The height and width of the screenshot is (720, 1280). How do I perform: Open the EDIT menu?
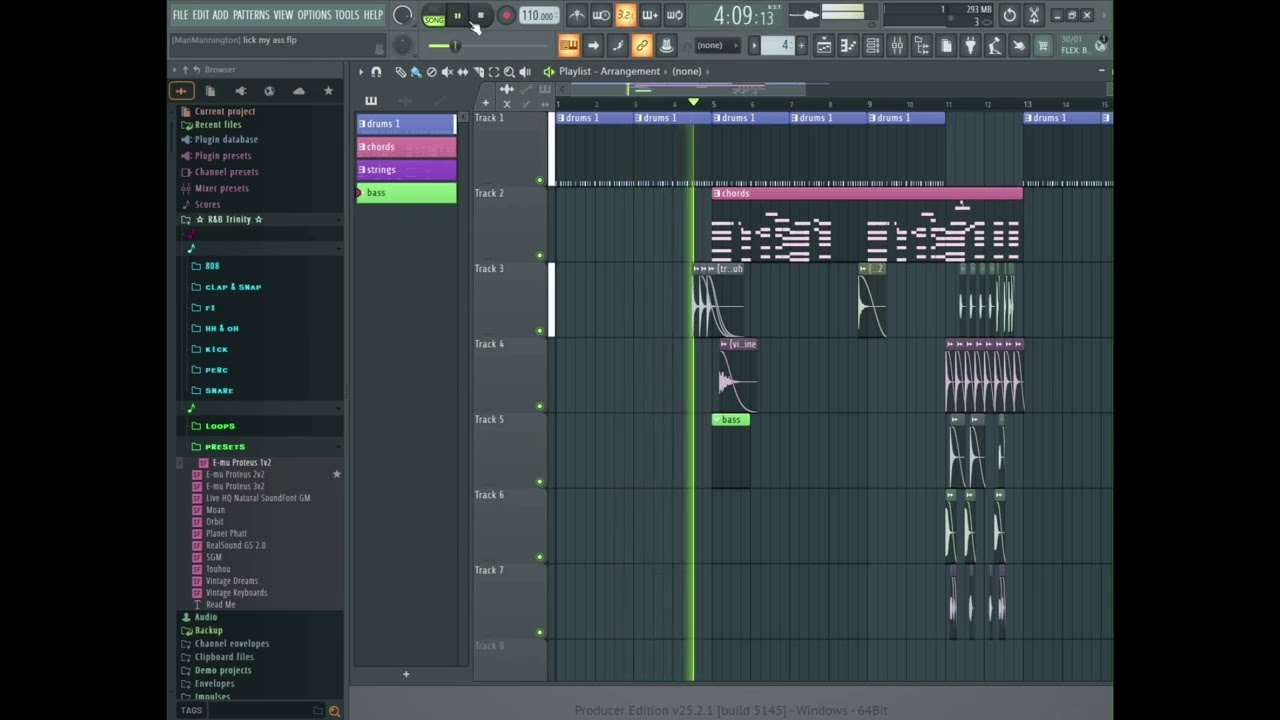(x=200, y=15)
